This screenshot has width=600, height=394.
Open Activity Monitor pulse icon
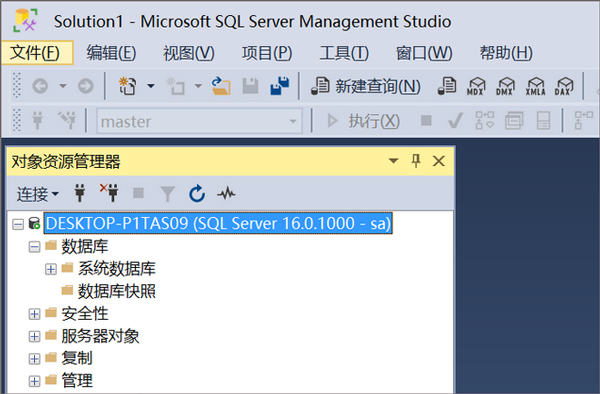(x=226, y=194)
